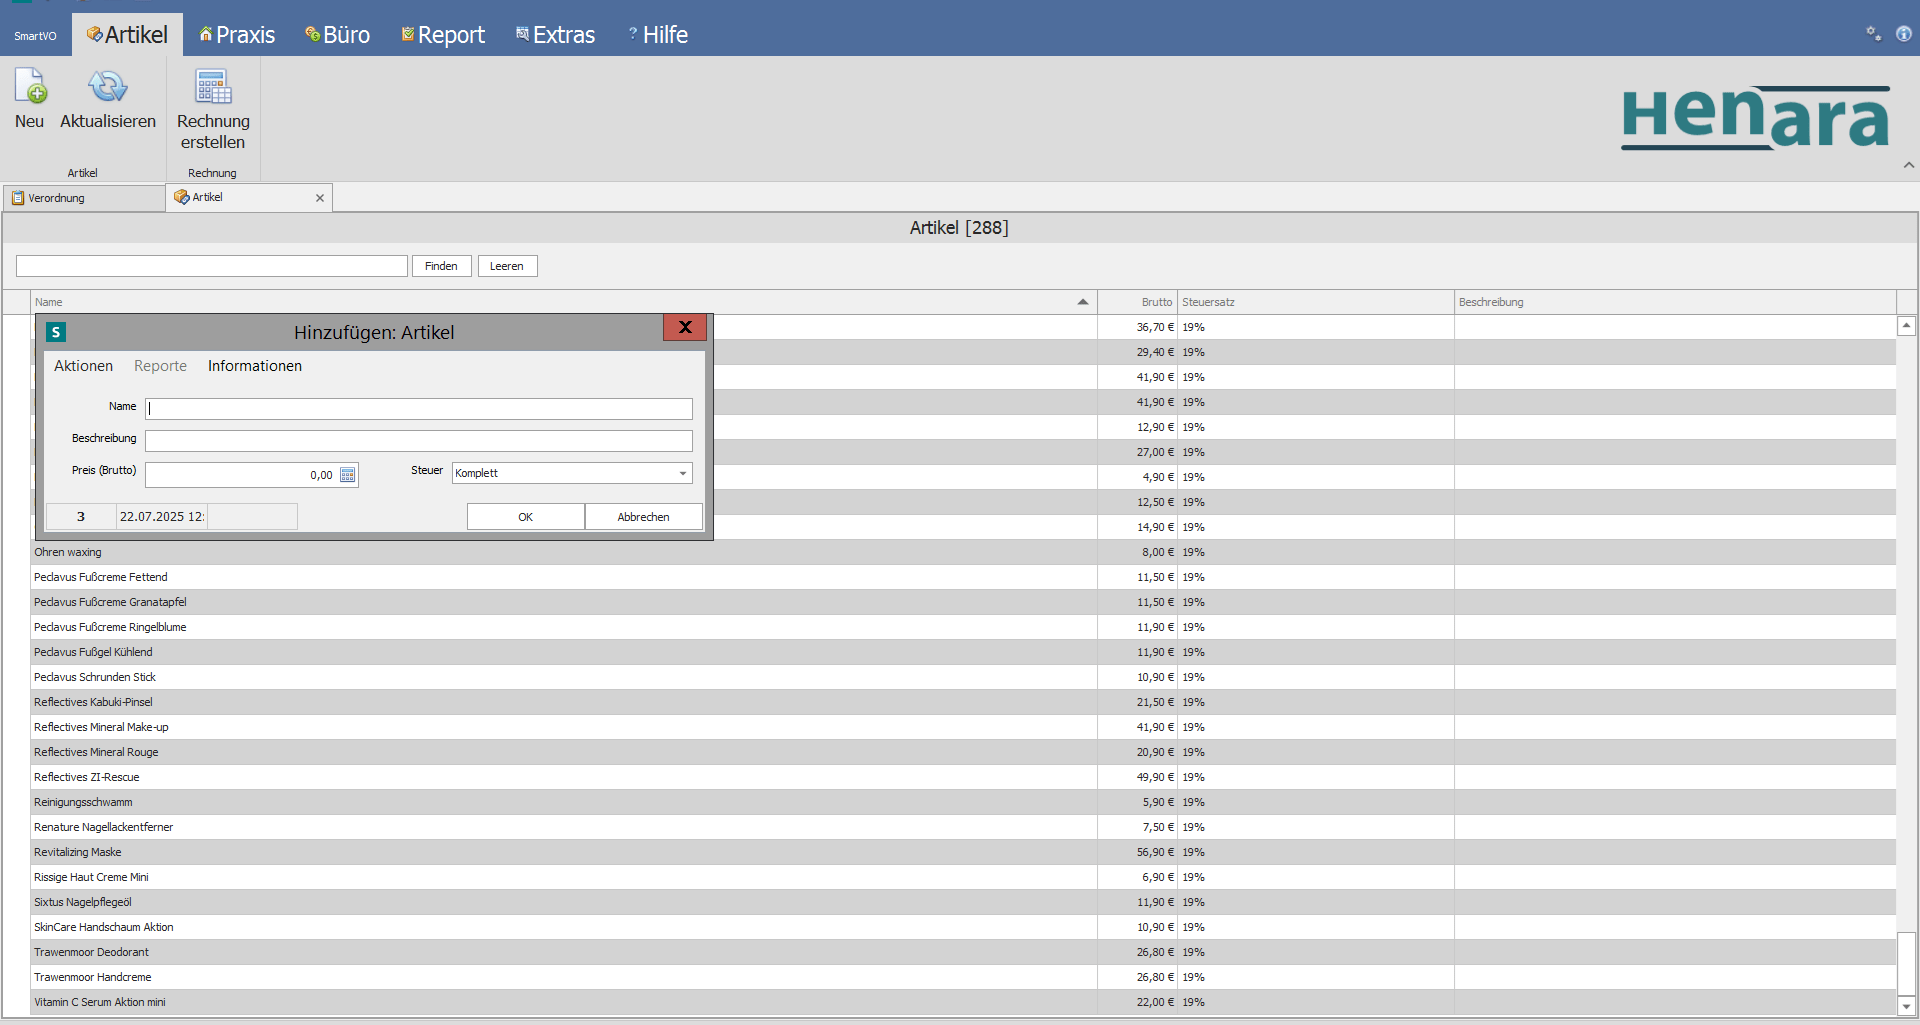Screen dimensions: 1920x1025
Task: Open Informationen menu in dialog
Action: (254, 366)
